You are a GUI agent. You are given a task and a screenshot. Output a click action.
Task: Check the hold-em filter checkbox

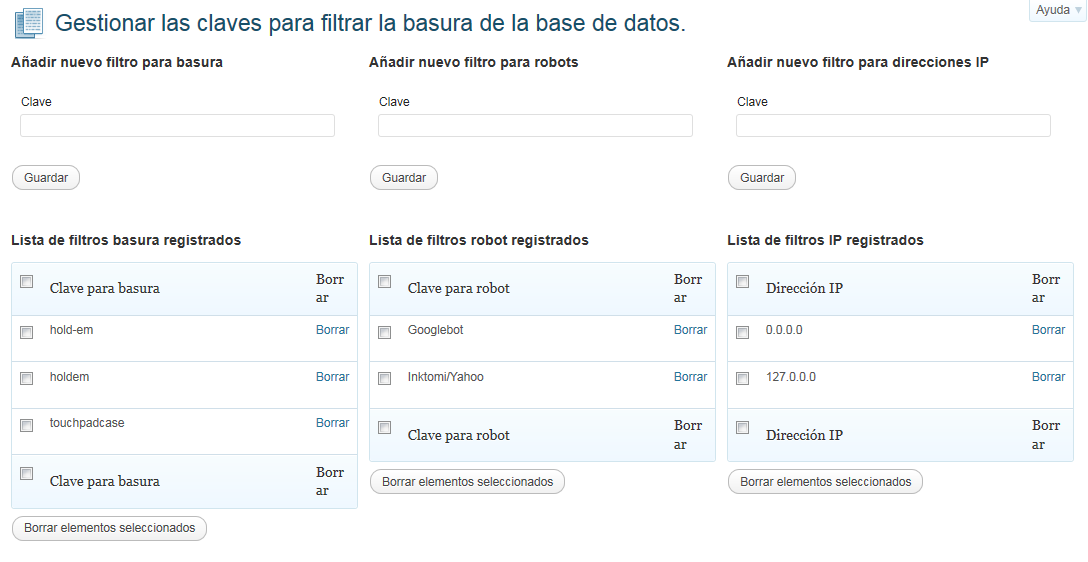[x=26, y=332]
